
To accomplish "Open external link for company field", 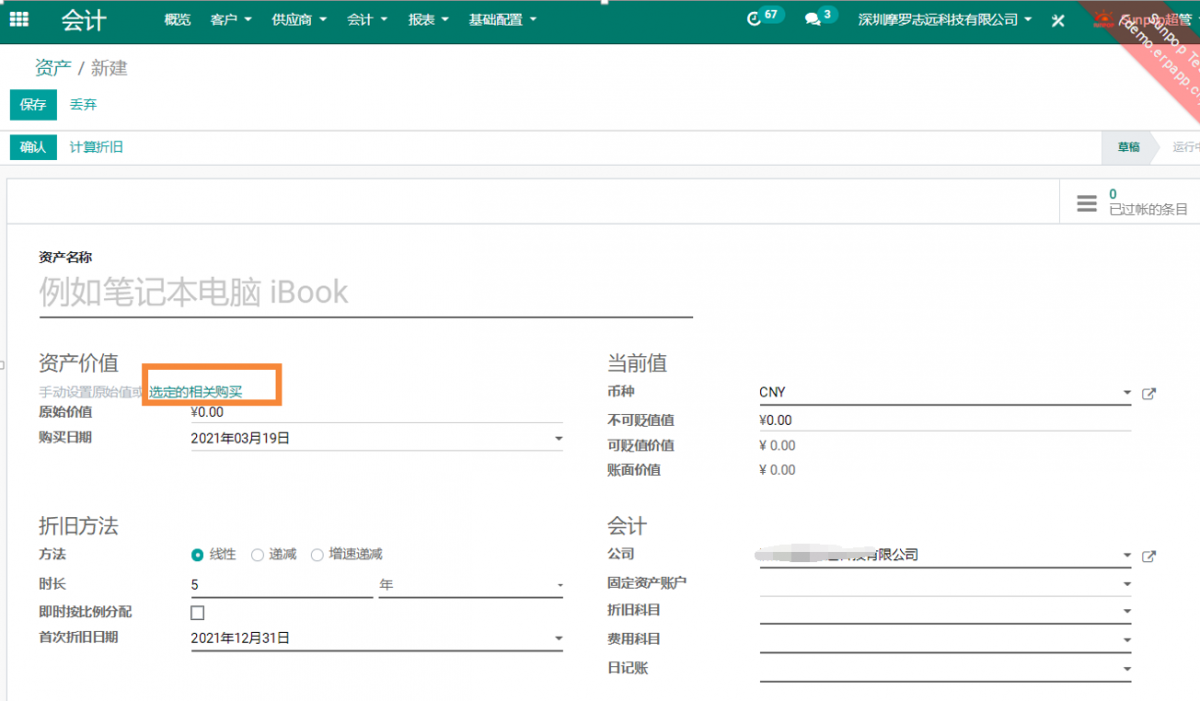I will tap(1149, 556).
